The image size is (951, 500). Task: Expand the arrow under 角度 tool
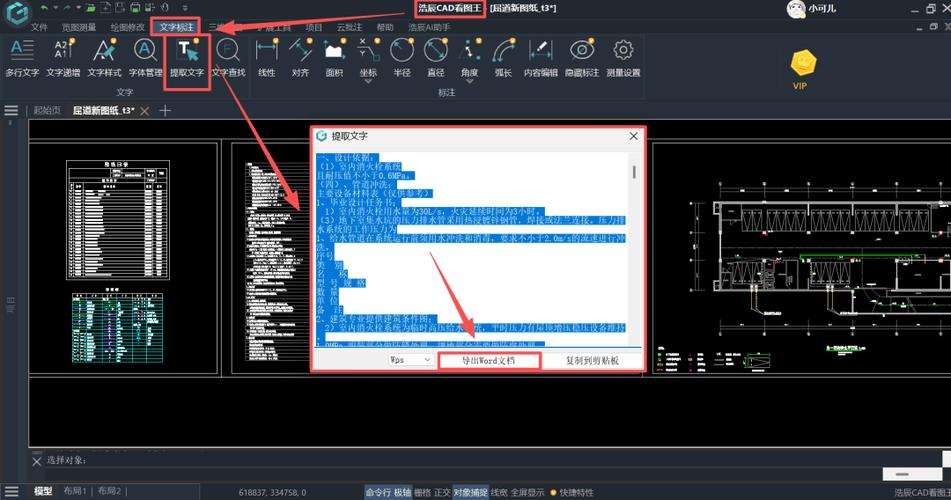tap(469, 82)
